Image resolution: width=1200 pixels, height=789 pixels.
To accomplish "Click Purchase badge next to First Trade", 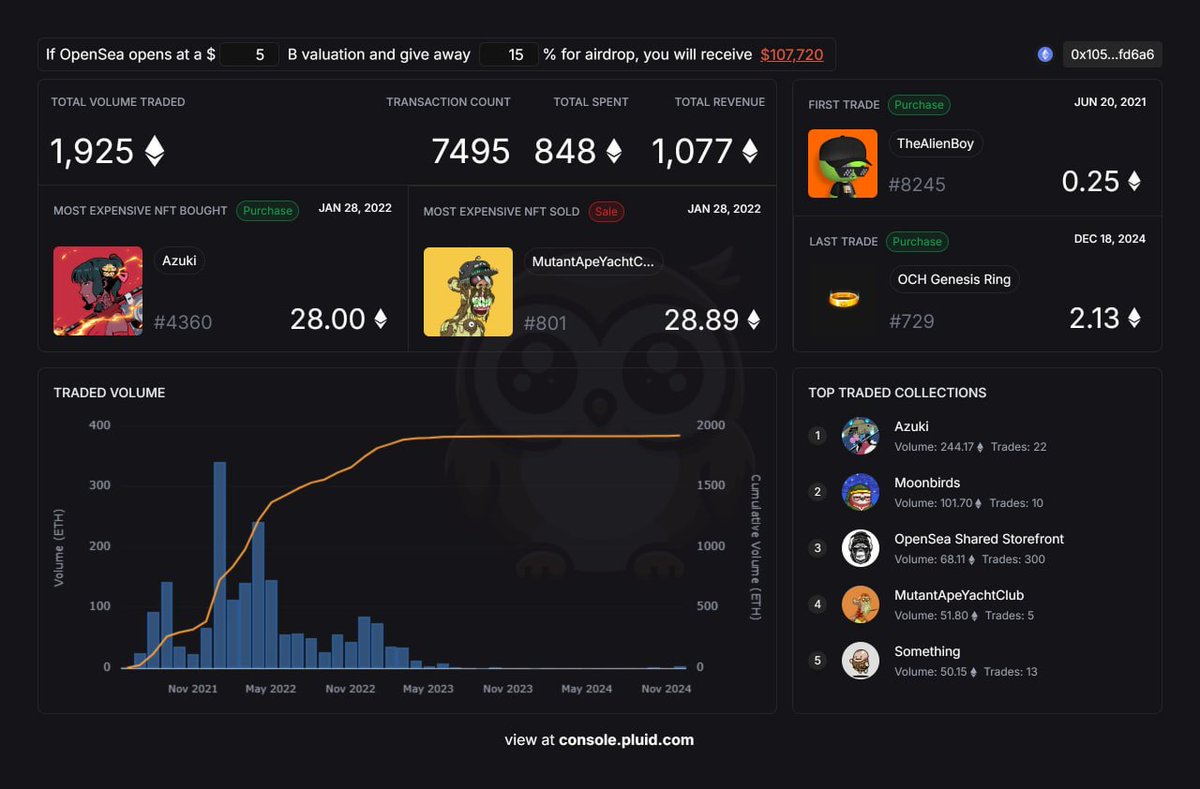I will coord(919,104).
